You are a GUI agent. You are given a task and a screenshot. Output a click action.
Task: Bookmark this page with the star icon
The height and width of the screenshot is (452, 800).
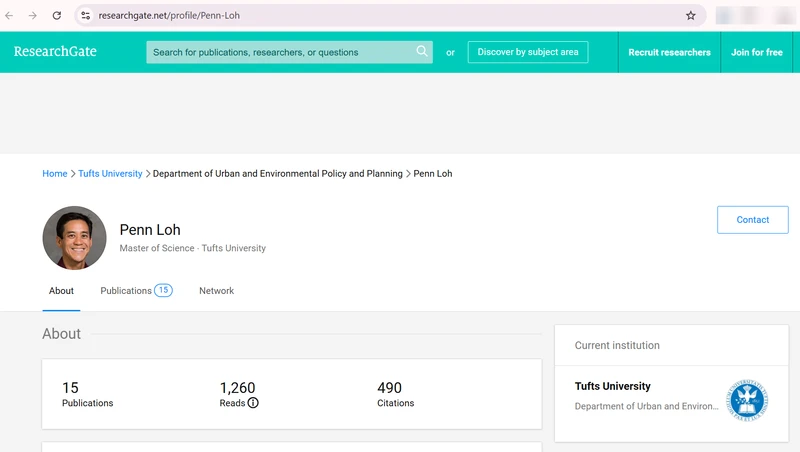coord(690,15)
